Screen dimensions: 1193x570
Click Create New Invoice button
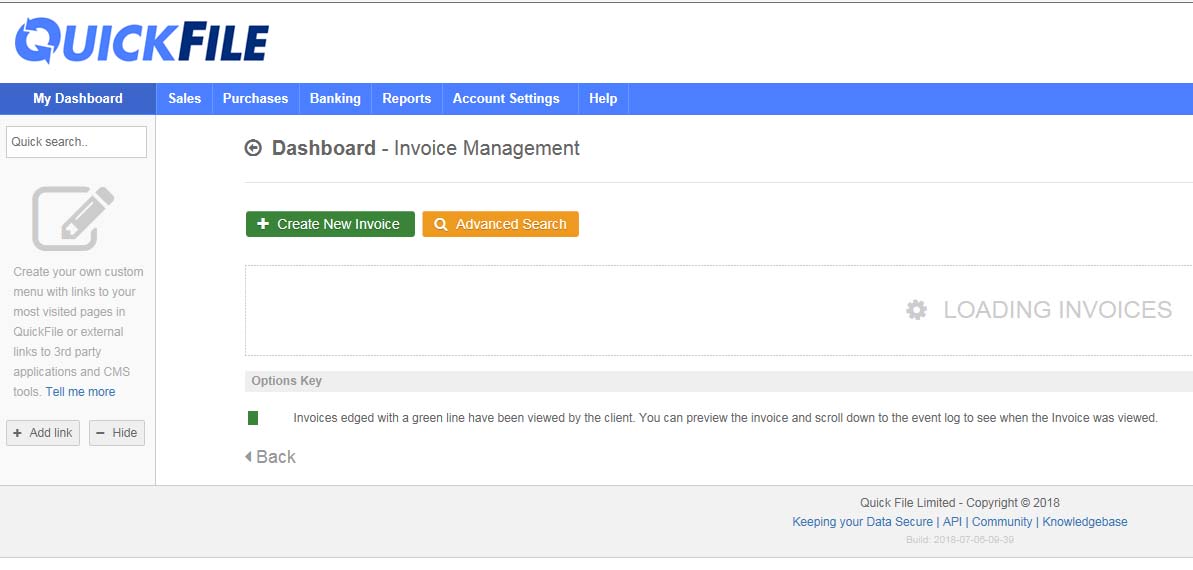coord(330,224)
